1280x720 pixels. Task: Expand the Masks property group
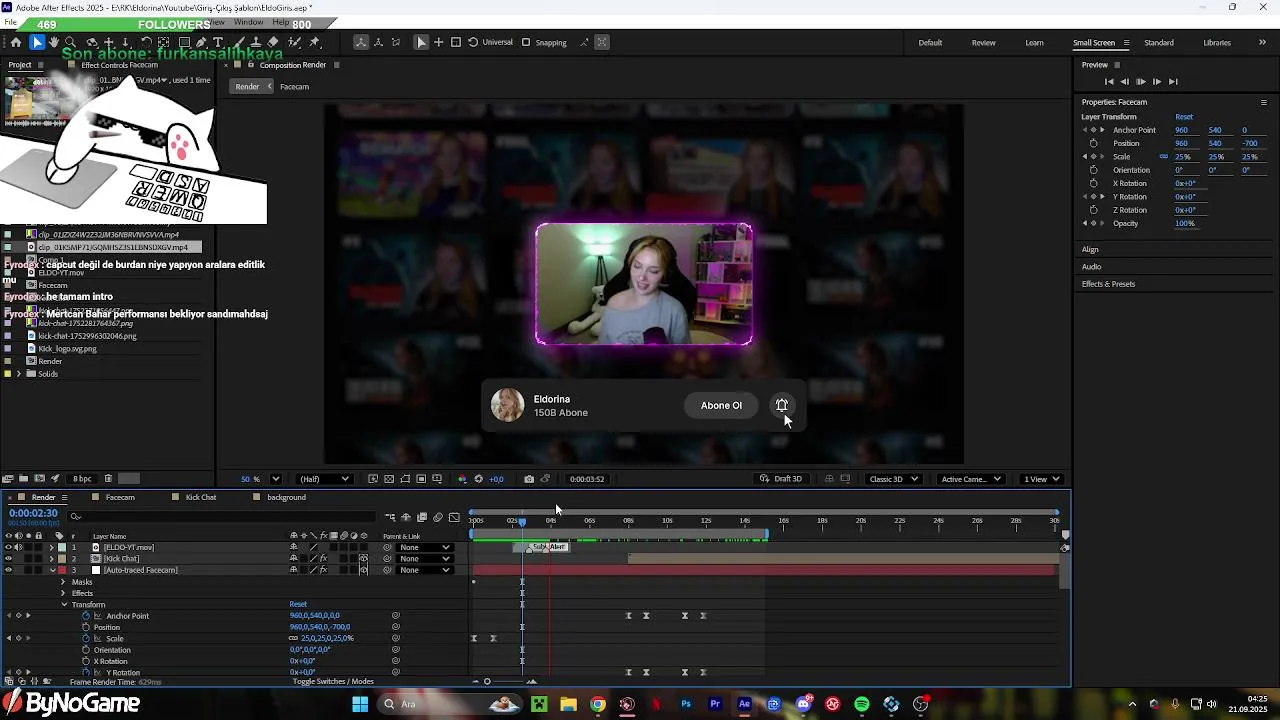click(x=63, y=582)
